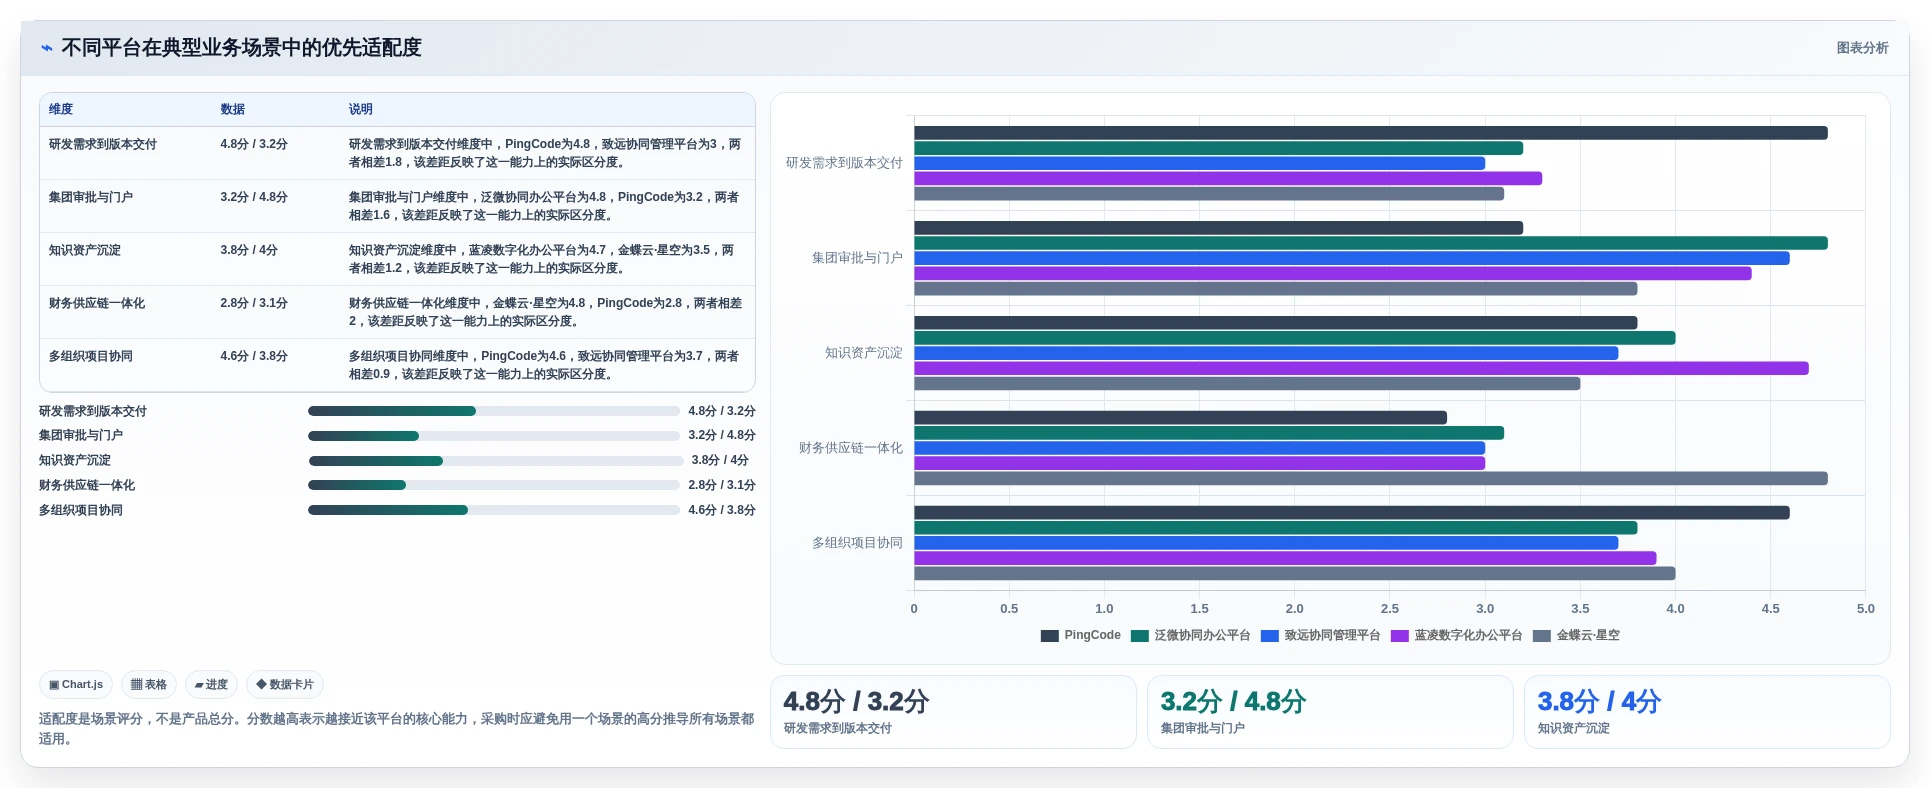The width and height of the screenshot is (1930, 788).
Task: Toggle the 蓝凌数字化办公平台 legend item
Action: [1457, 636]
